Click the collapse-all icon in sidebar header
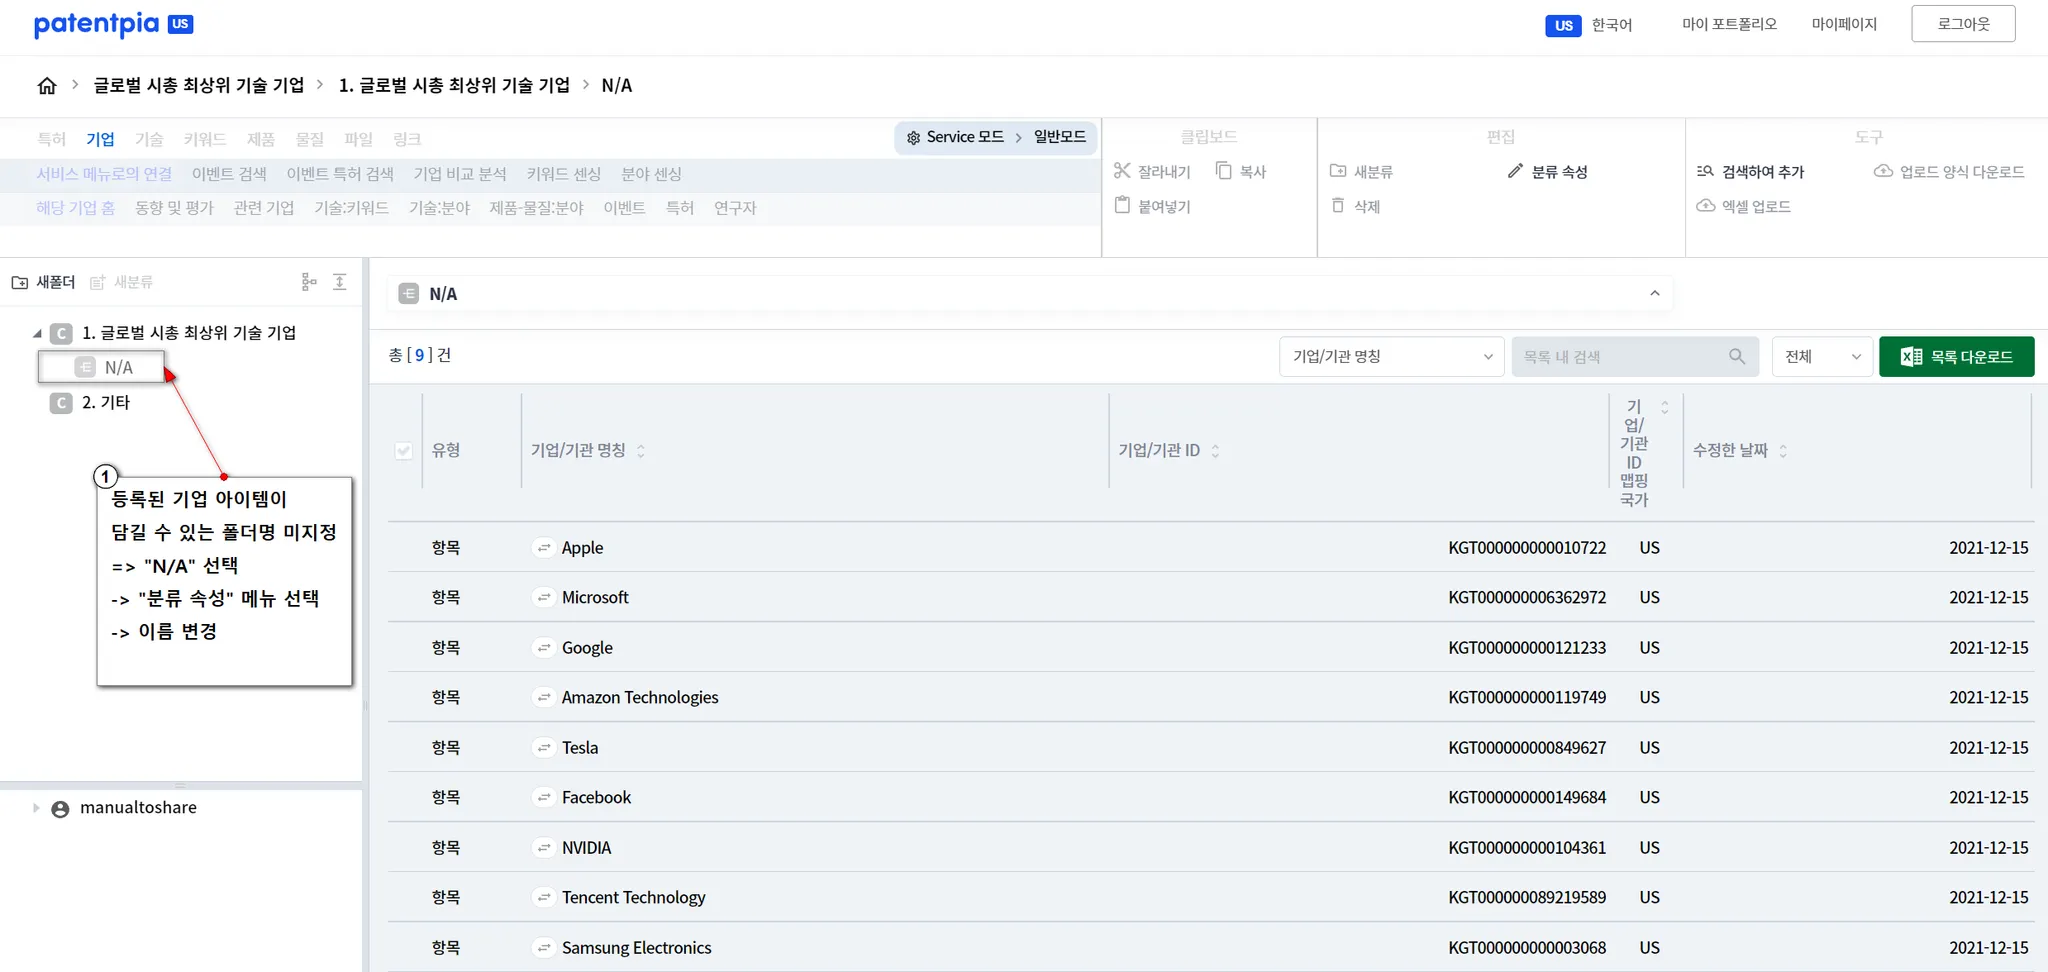2048x972 pixels. (x=340, y=282)
